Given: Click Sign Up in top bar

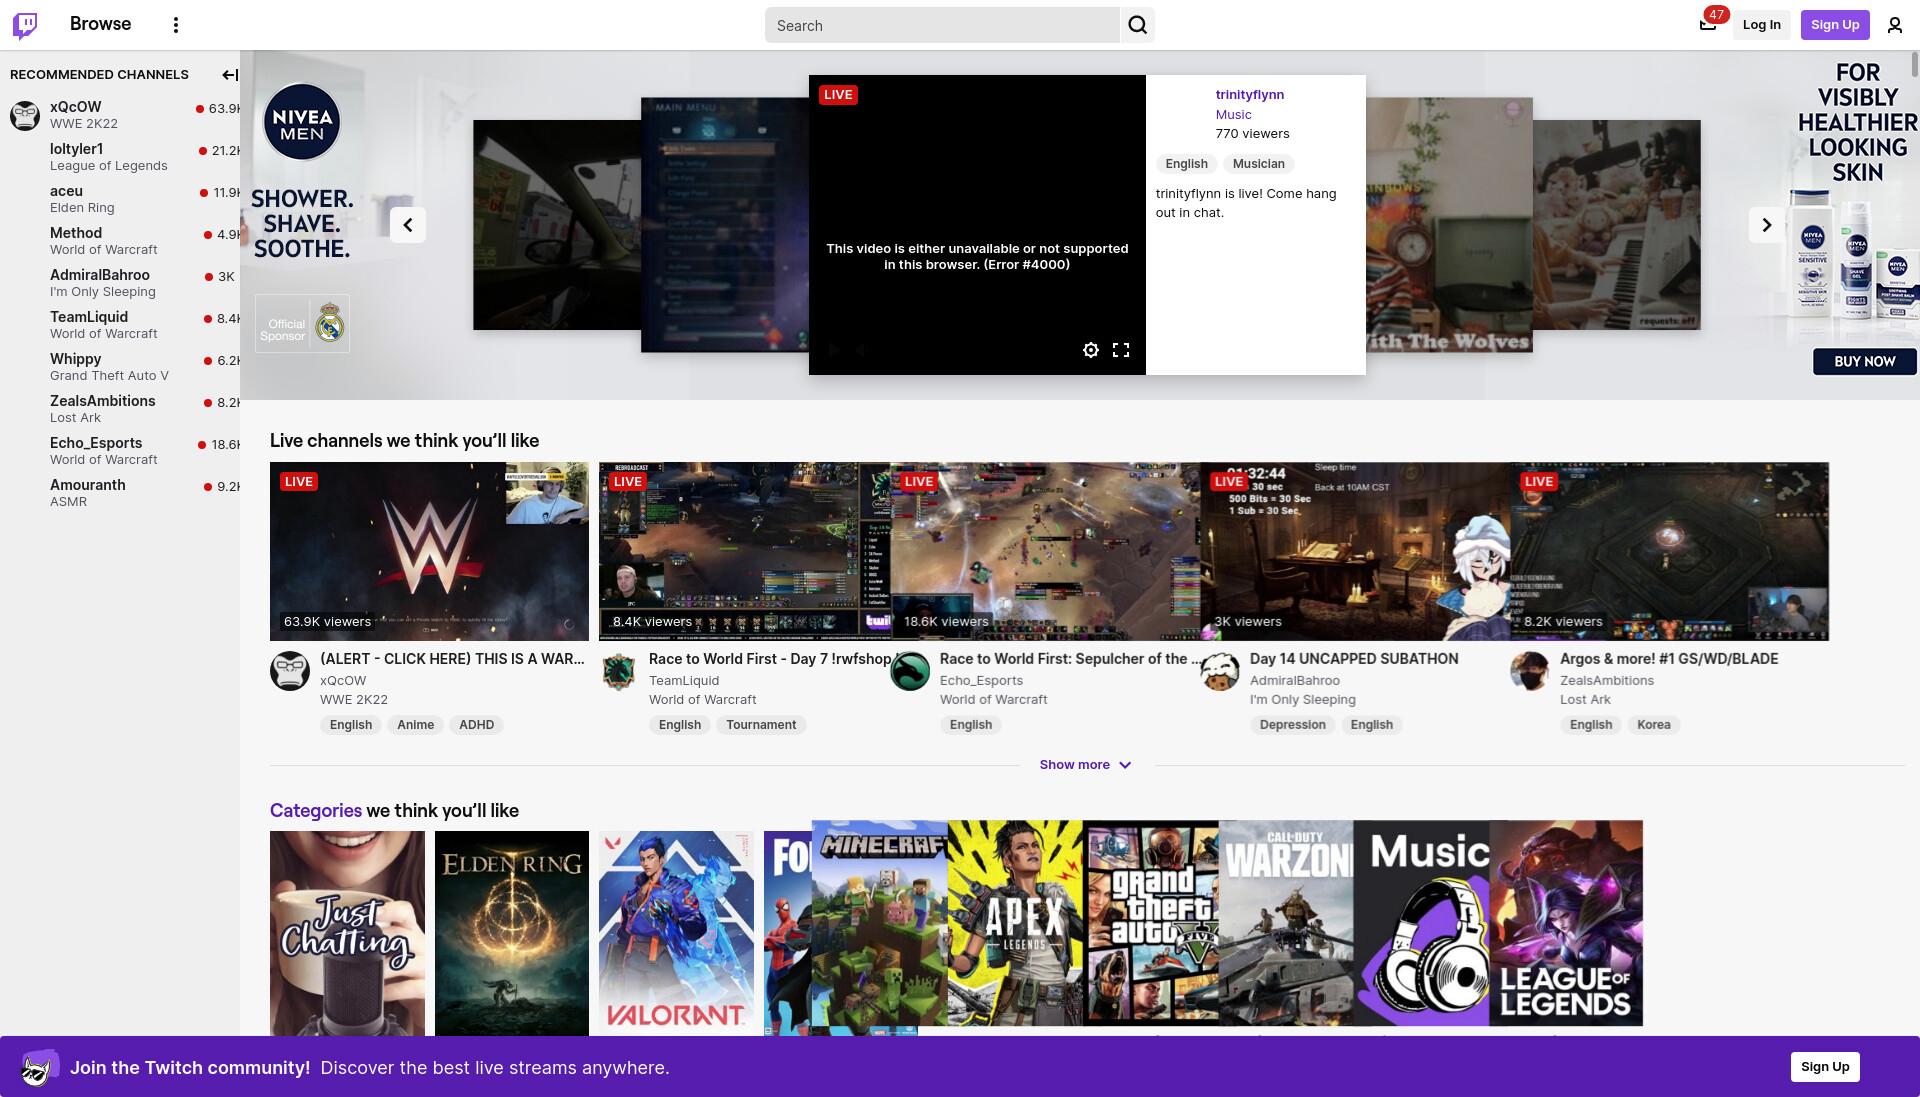Looking at the screenshot, I should [x=1835, y=25].
